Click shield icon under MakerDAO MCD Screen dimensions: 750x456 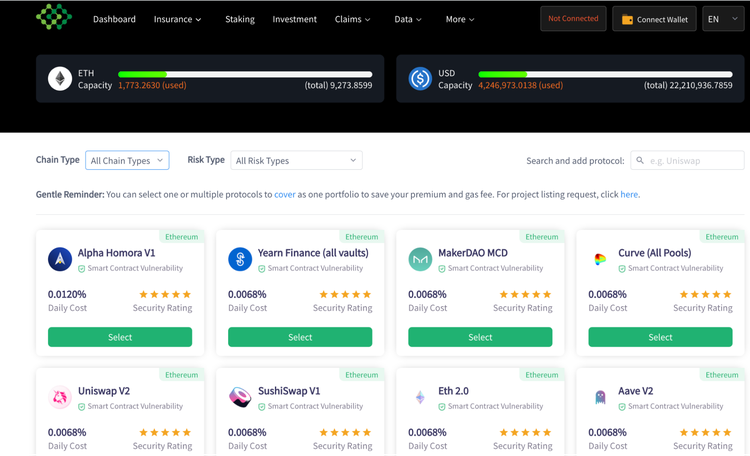[442, 269]
